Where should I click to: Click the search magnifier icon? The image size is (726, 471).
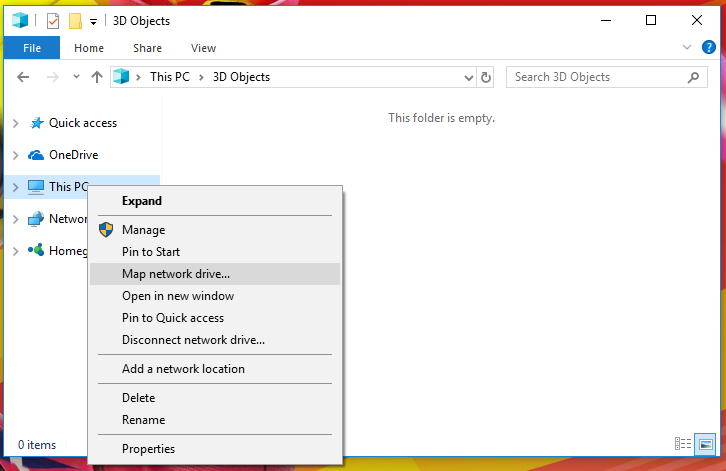pyautogui.click(x=692, y=77)
